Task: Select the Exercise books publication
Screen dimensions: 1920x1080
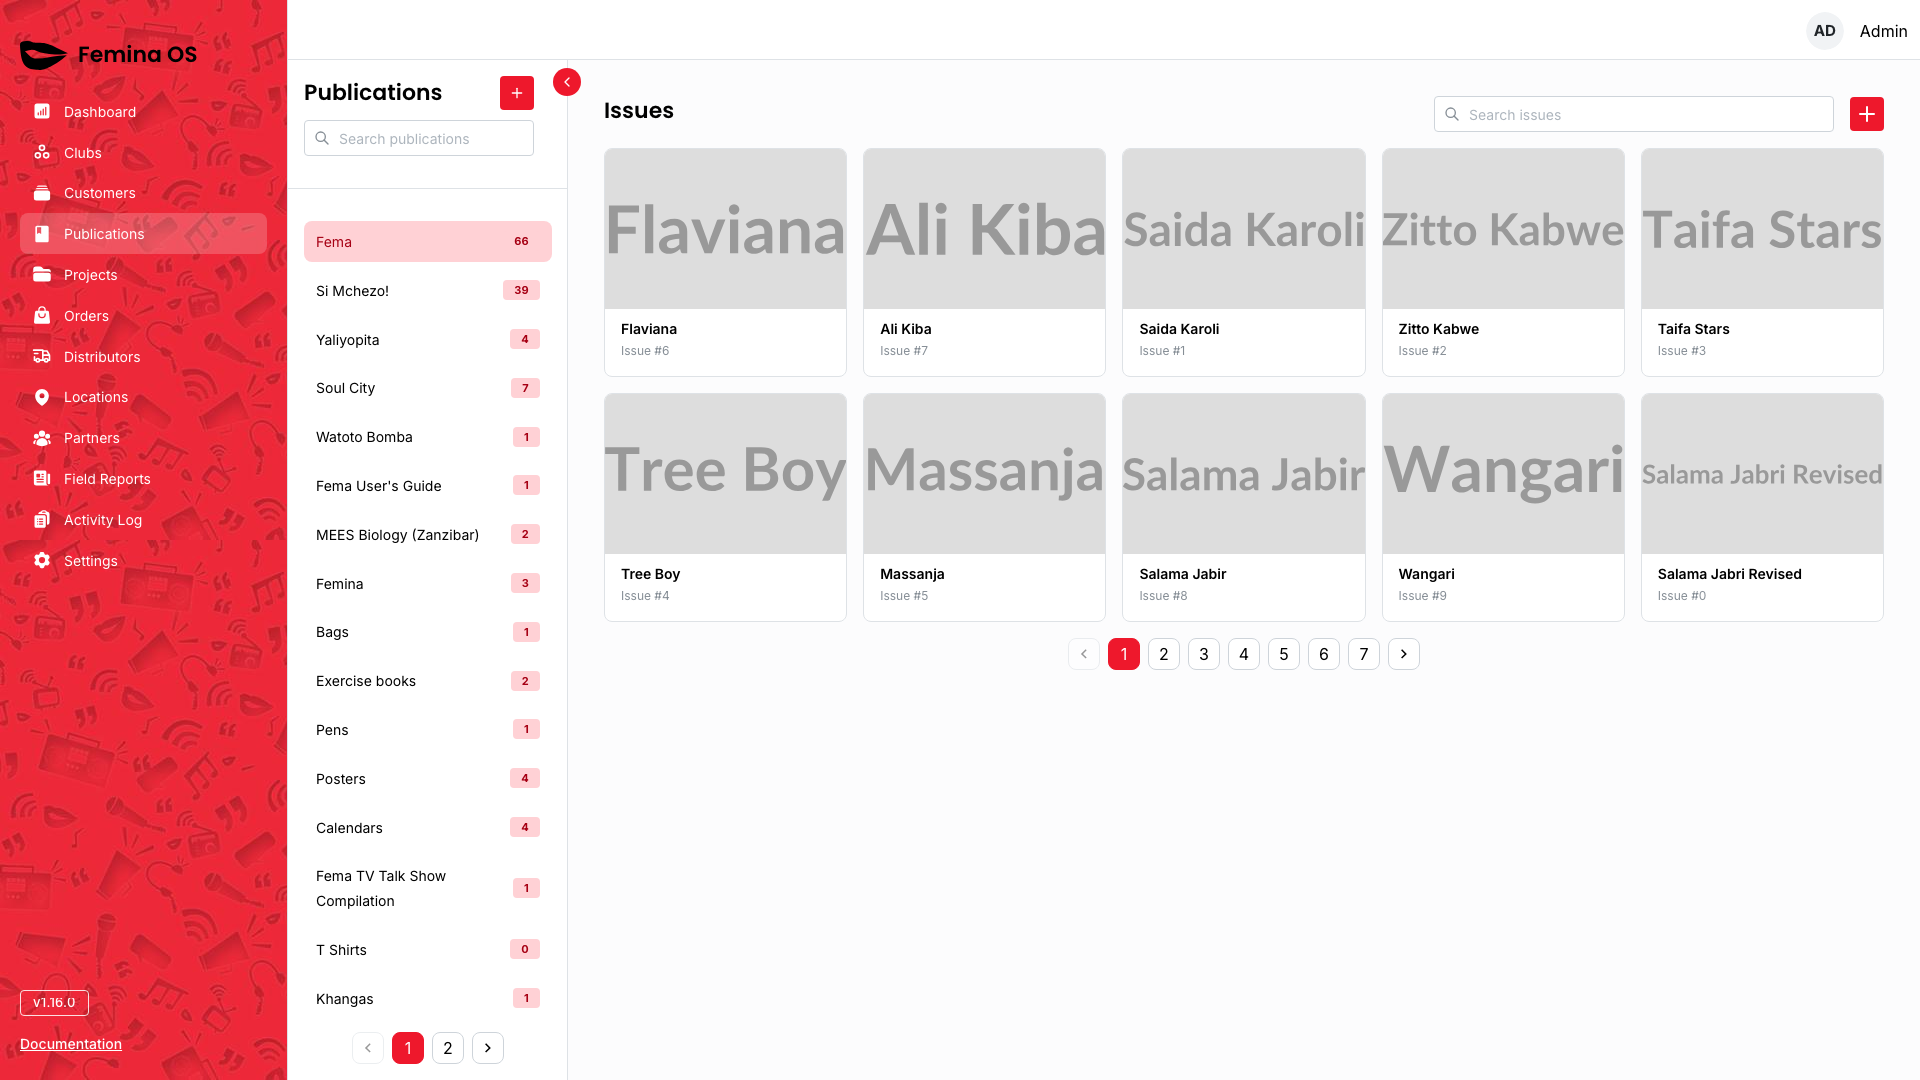Action: [428, 681]
